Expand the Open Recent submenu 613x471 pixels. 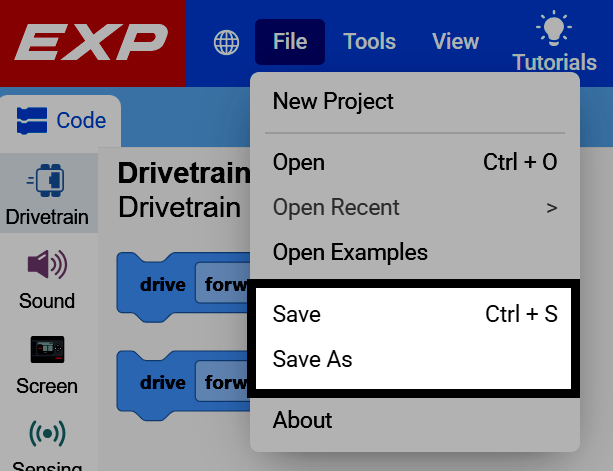(x=415, y=207)
